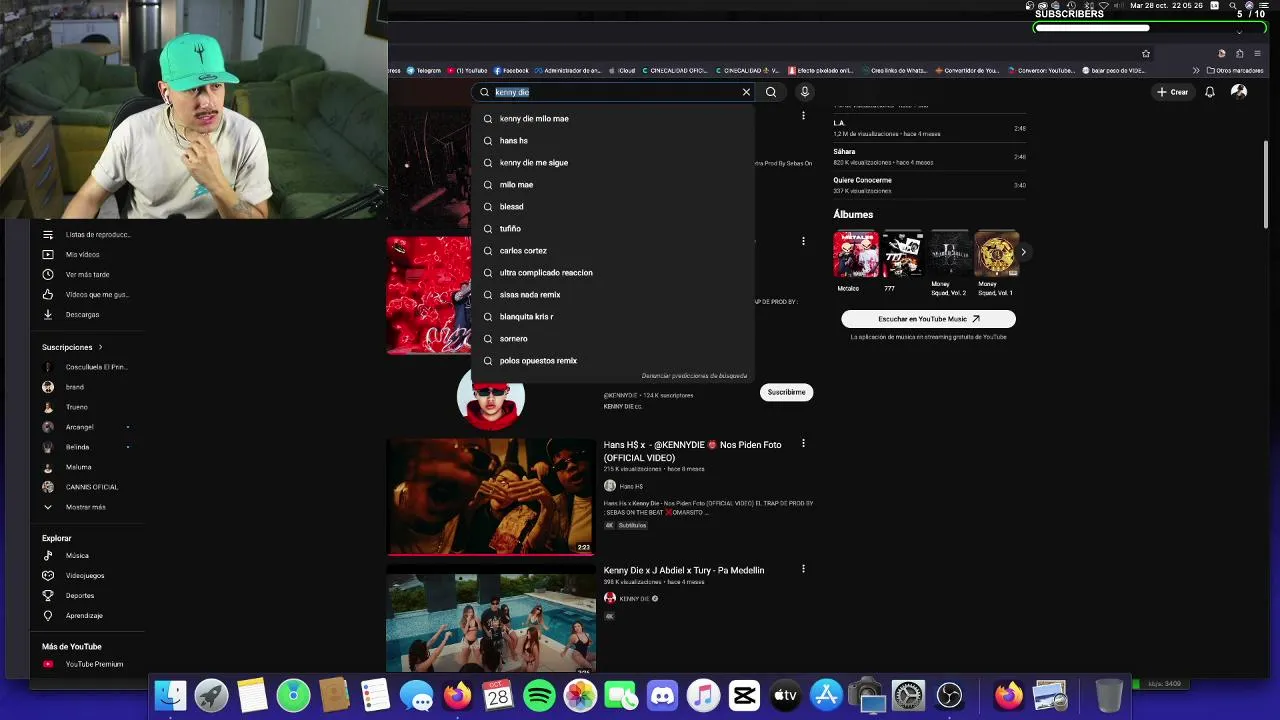The image size is (1280, 720).
Task: Open YouTube Premium sidebar link
Action: [88, 664]
